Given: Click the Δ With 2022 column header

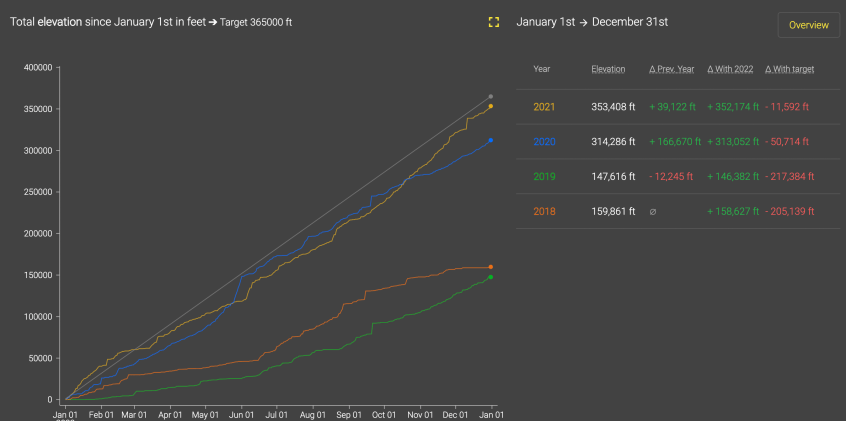Looking at the screenshot, I should pos(729,69).
